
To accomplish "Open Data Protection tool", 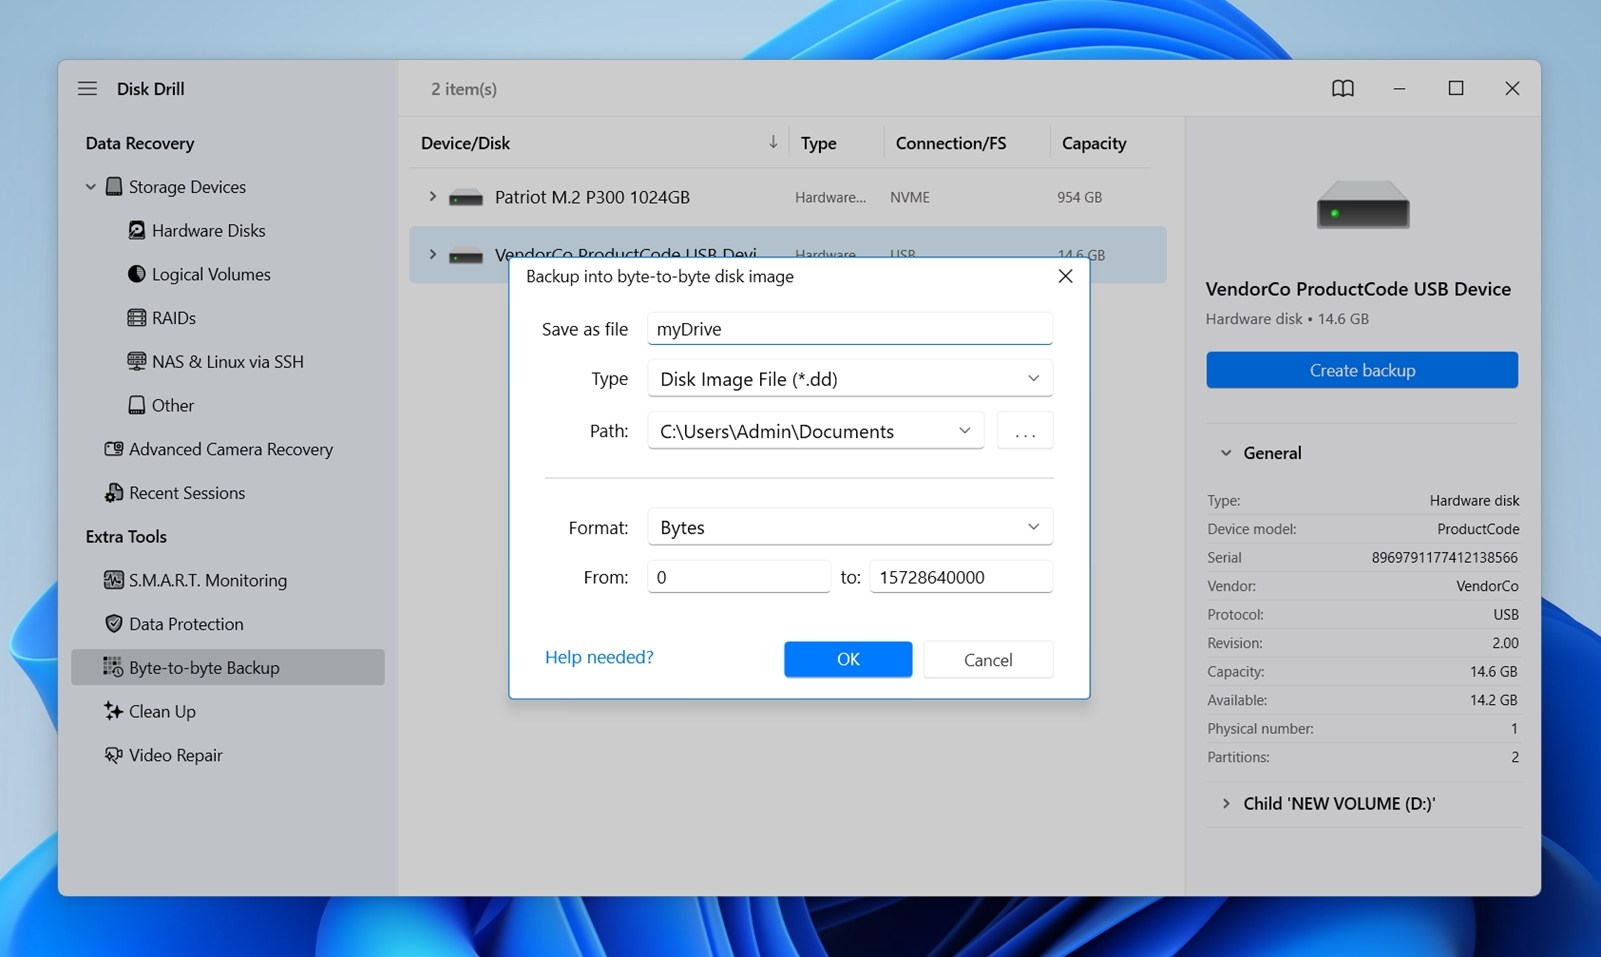I will point(186,624).
